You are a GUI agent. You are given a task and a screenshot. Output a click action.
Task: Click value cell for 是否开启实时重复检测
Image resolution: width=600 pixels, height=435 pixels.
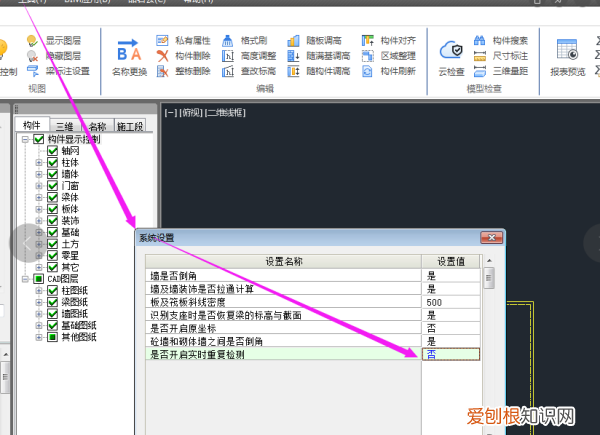[451, 354]
